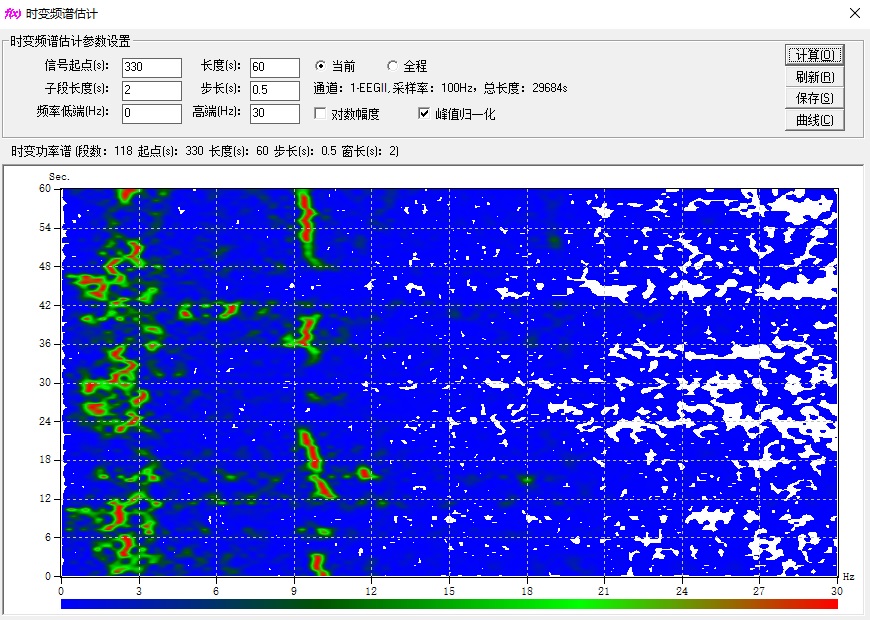Click the 计算(O) compute button
The width and height of the screenshot is (870, 620).
point(815,54)
